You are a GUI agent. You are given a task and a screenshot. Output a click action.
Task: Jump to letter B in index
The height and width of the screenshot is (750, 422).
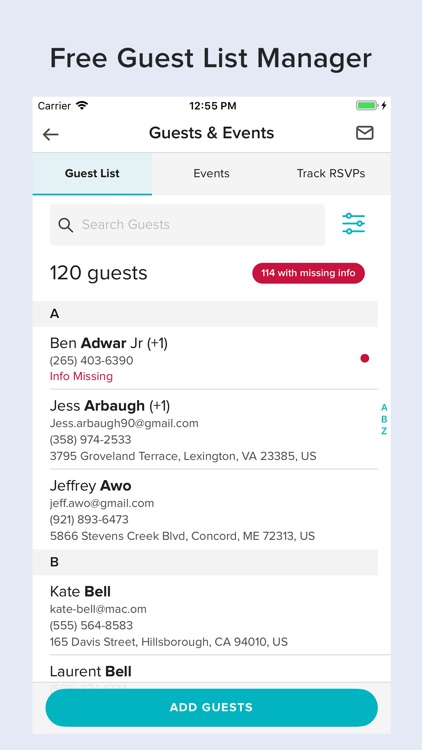(384, 419)
